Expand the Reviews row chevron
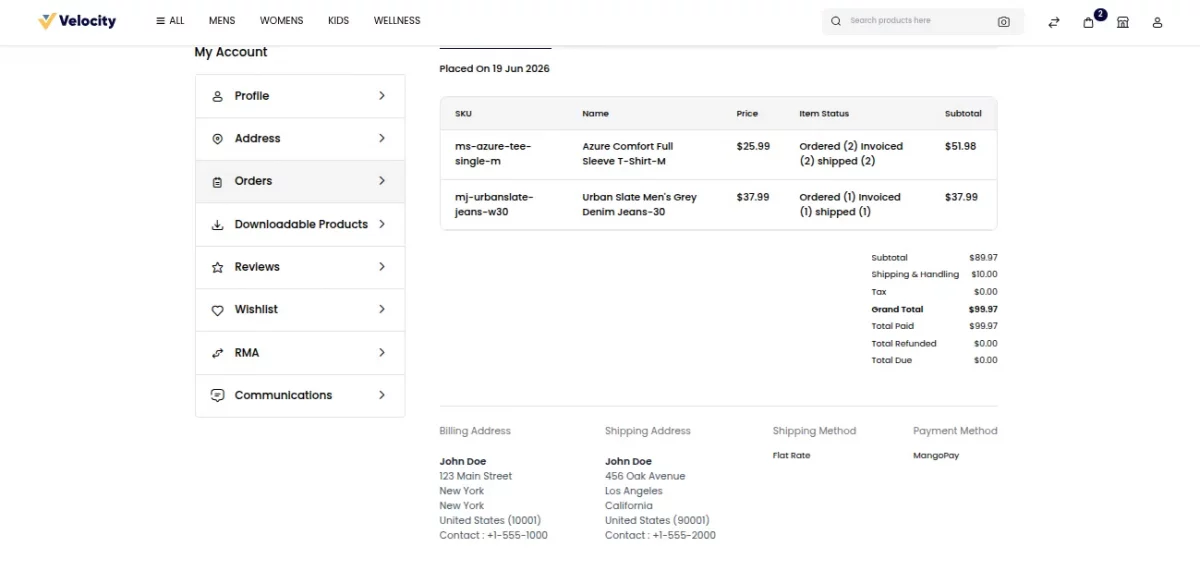1200x571 pixels. (x=382, y=267)
